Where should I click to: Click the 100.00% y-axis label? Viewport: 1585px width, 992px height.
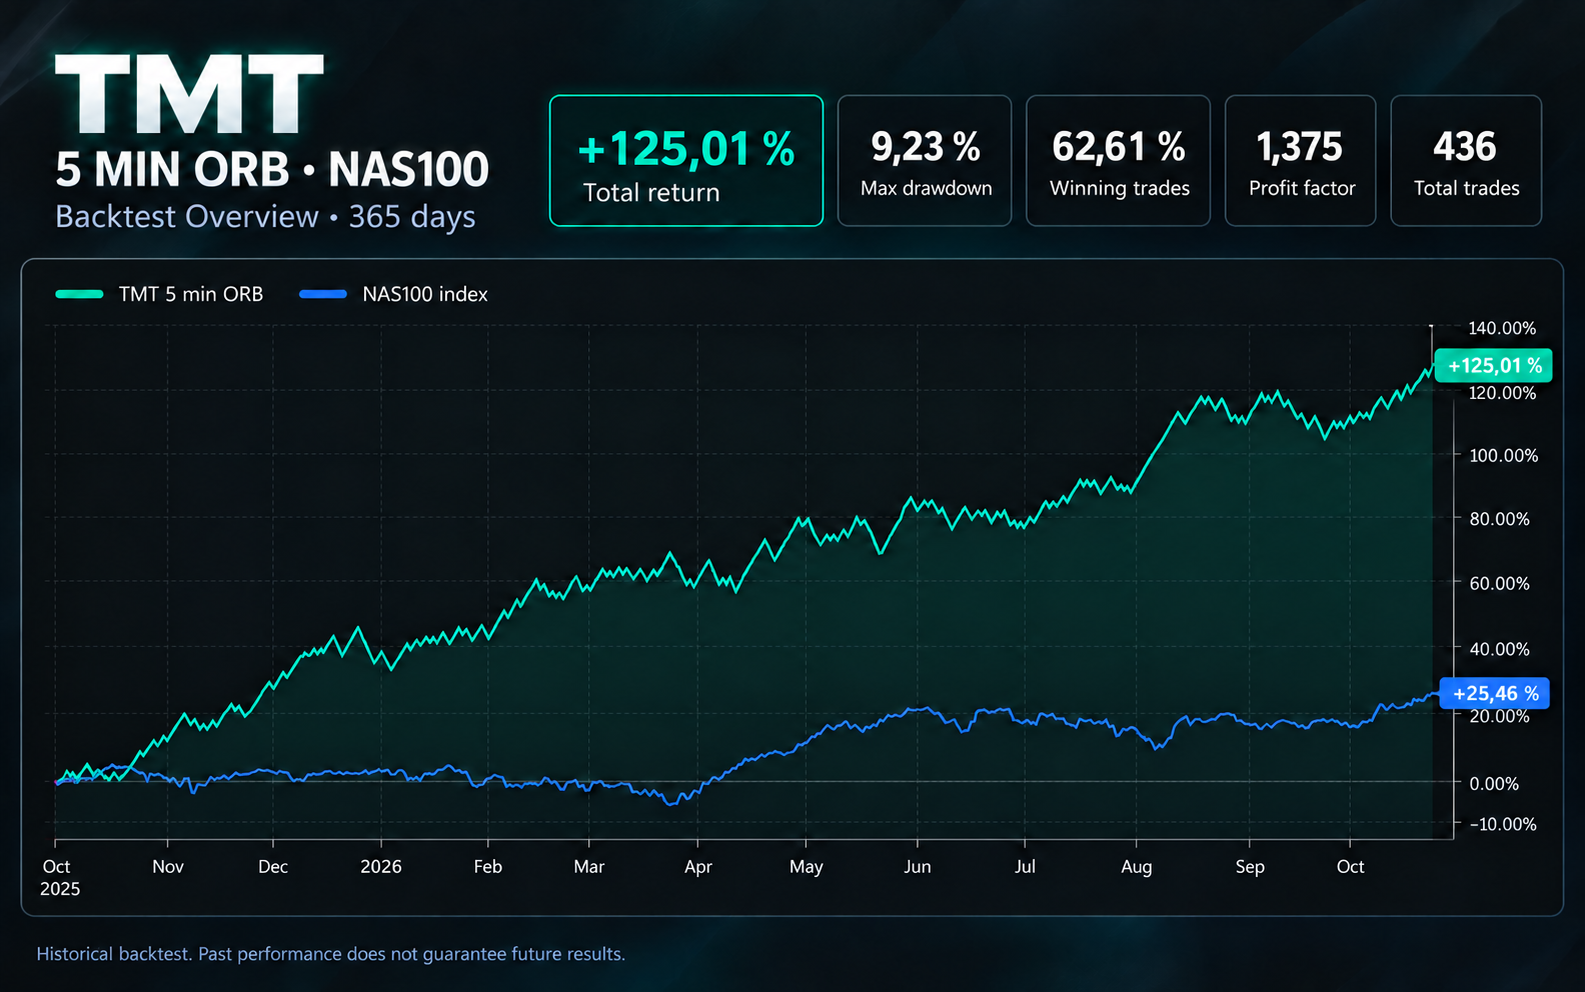click(x=1503, y=455)
